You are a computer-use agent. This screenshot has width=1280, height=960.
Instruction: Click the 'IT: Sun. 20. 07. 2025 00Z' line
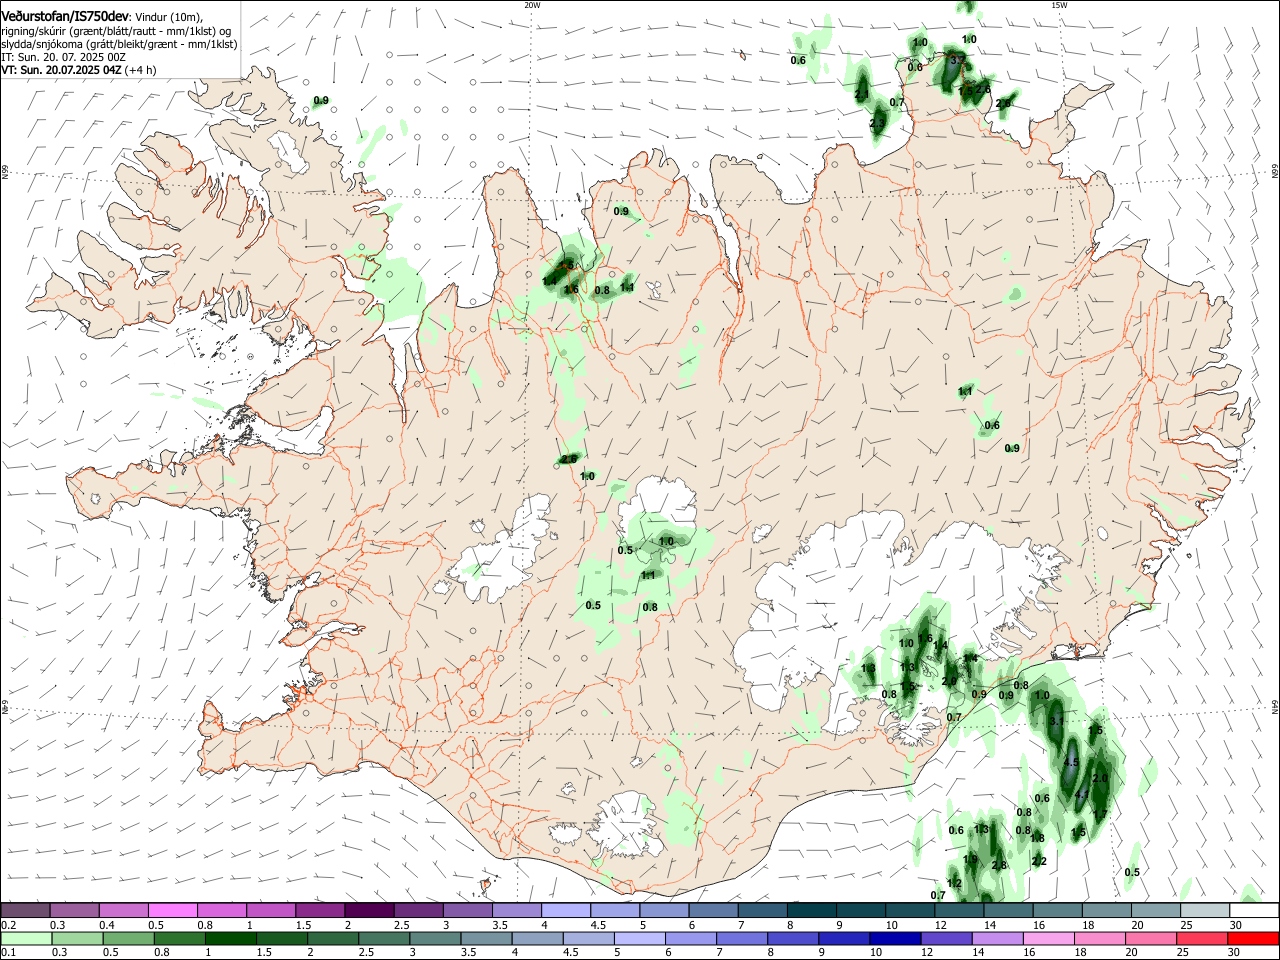point(63,57)
